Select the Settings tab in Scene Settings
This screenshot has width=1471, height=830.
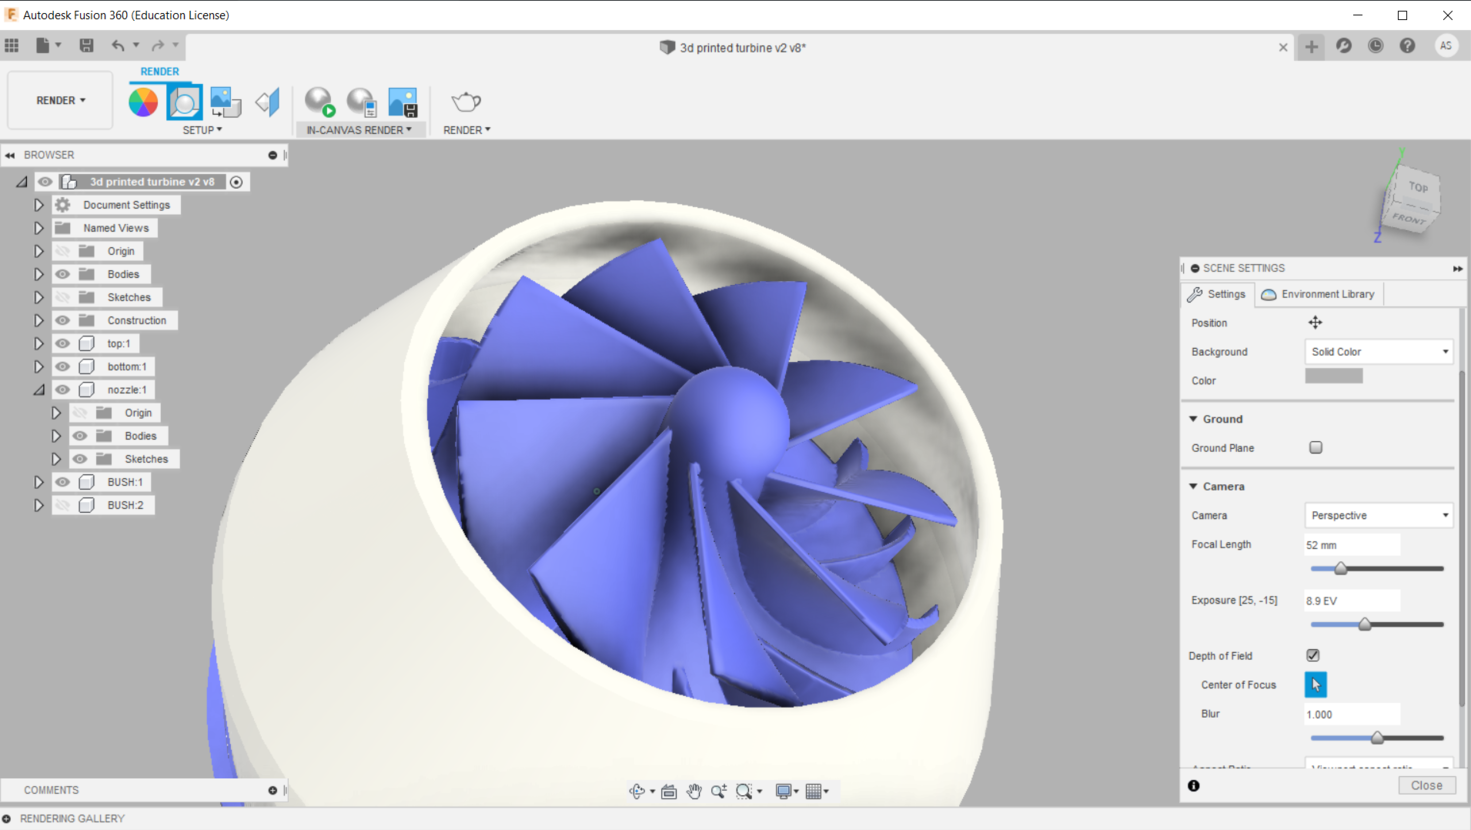click(1217, 294)
